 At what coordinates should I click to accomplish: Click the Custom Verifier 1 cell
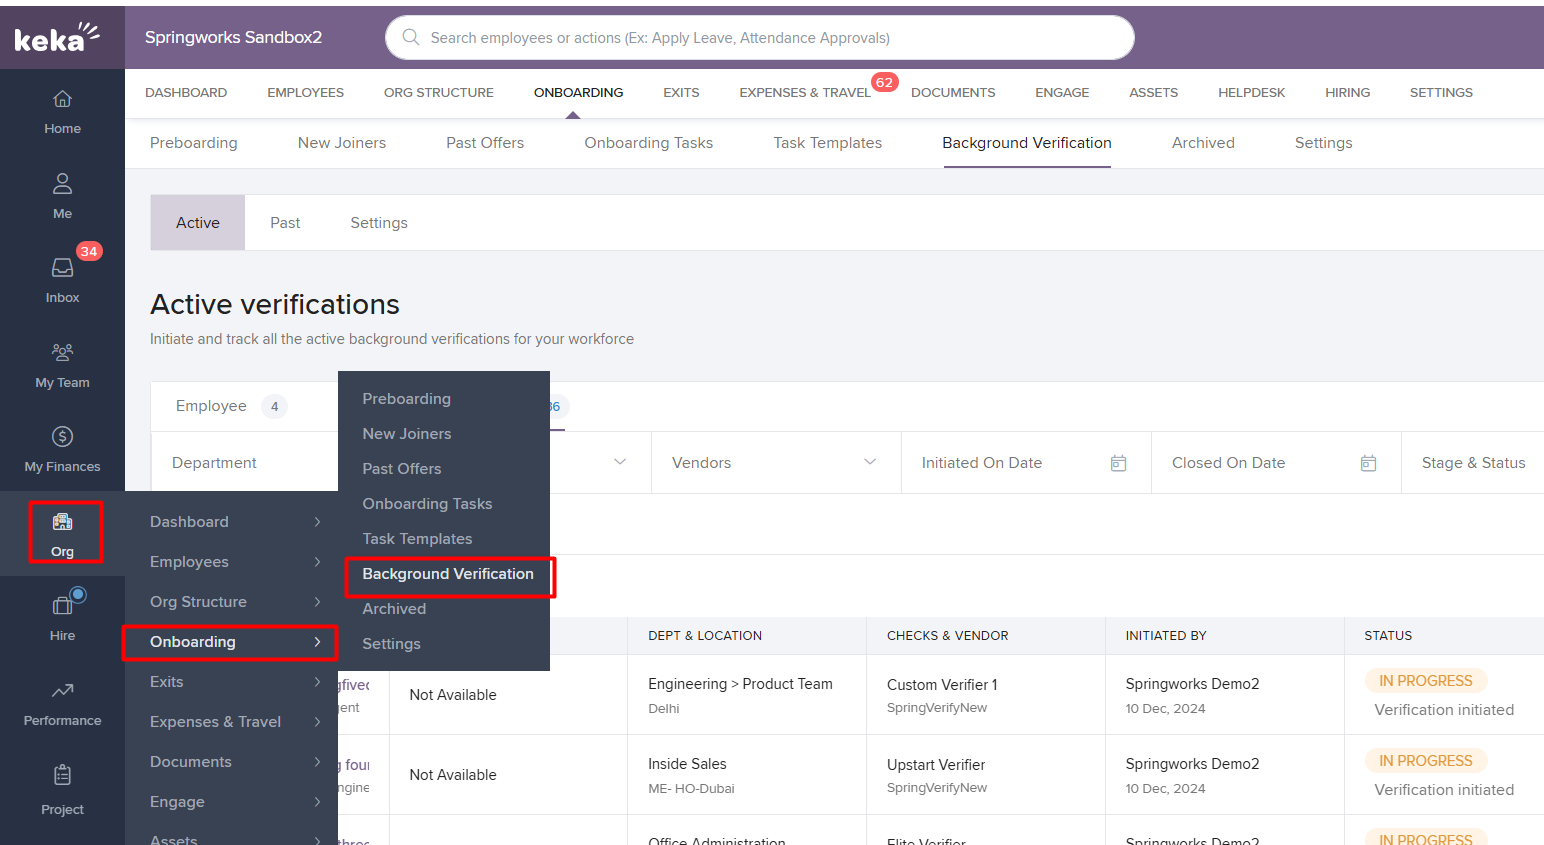point(942,685)
